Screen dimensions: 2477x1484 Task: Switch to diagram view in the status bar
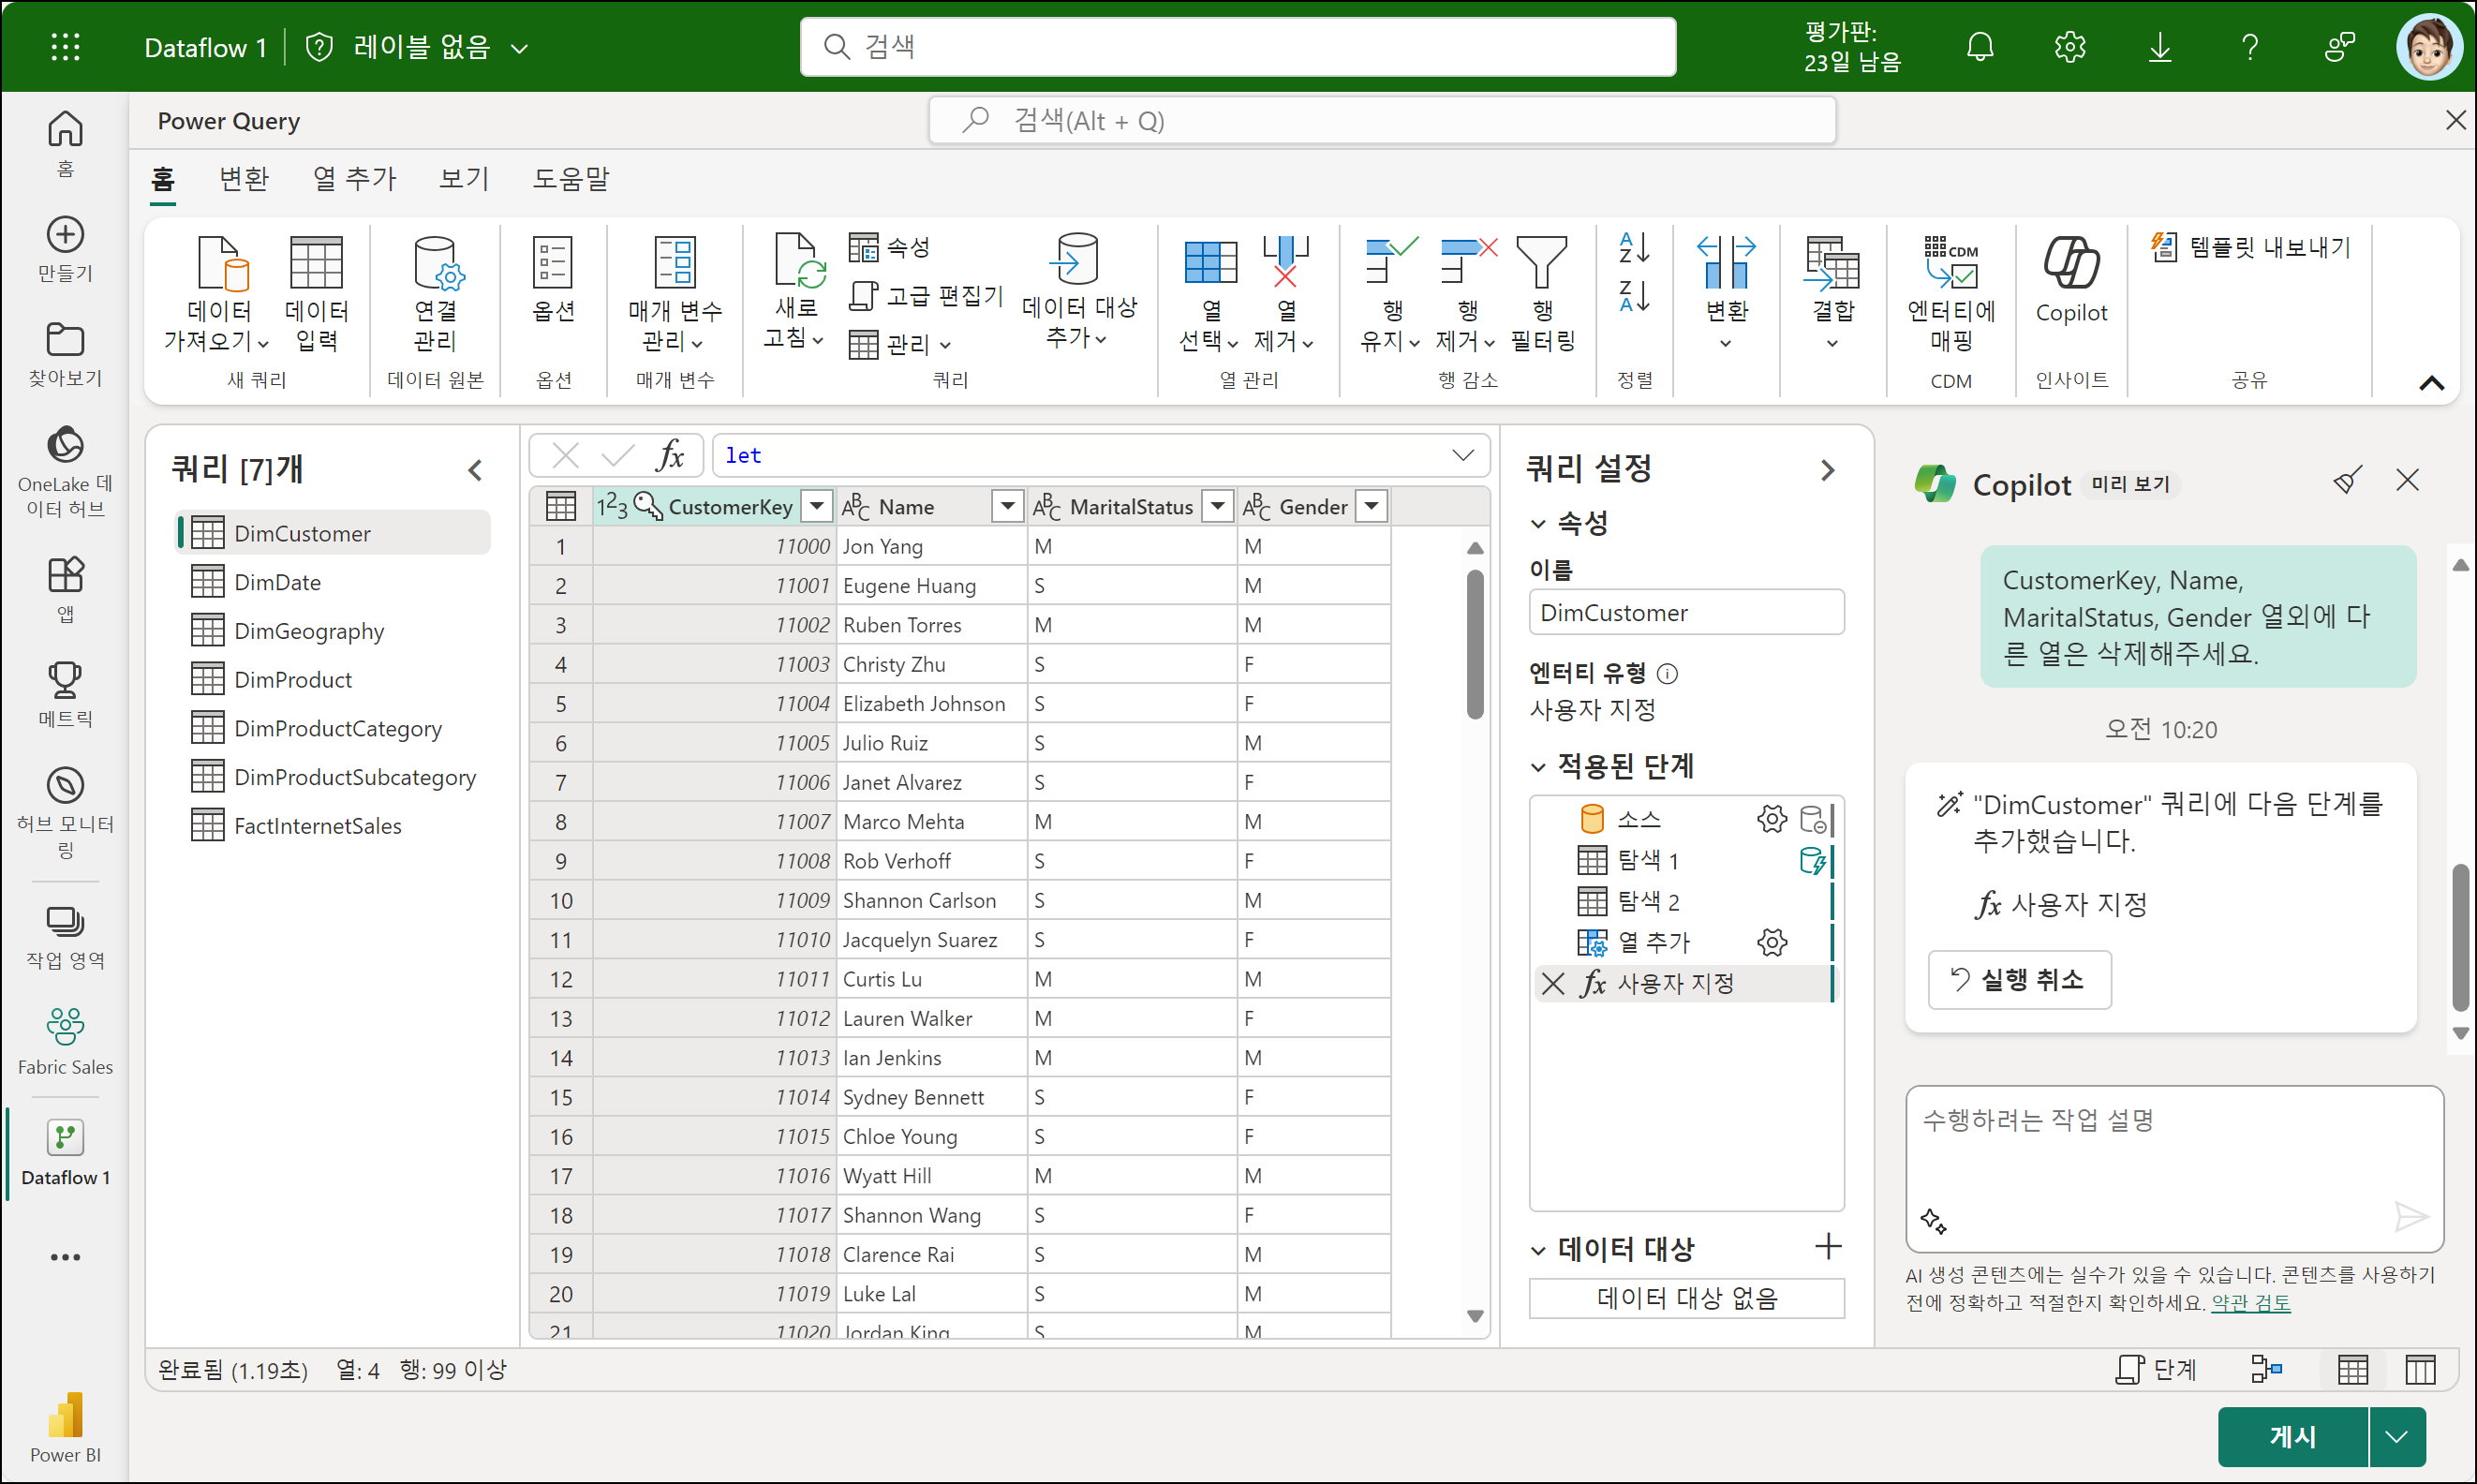point(2265,1369)
